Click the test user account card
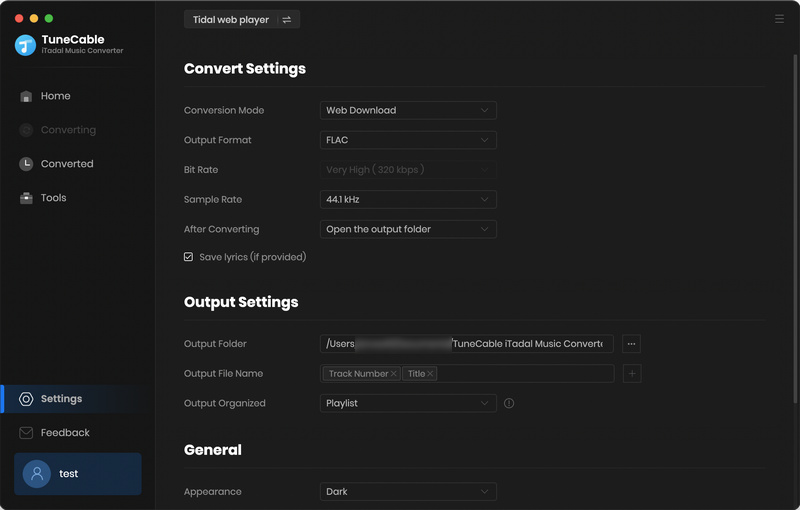This screenshot has width=800, height=510. pyautogui.click(x=78, y=474)
